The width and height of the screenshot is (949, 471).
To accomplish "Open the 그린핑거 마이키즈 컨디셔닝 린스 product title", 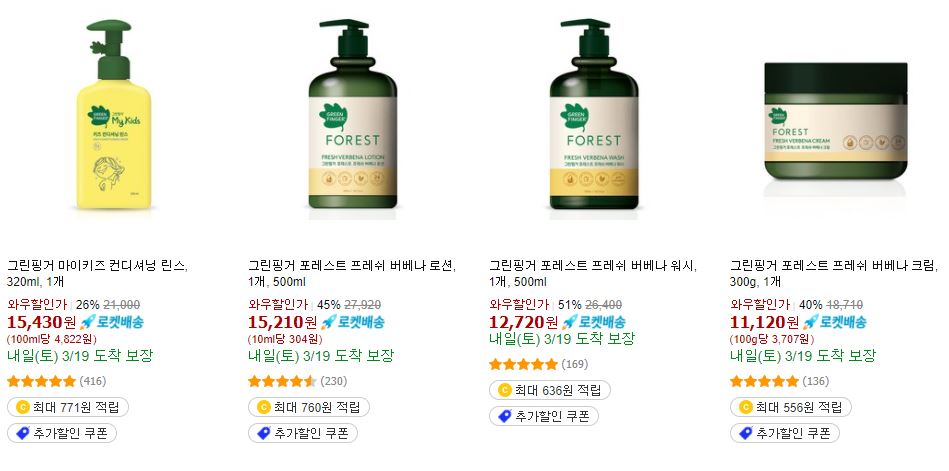I will [x=97, y=274].
